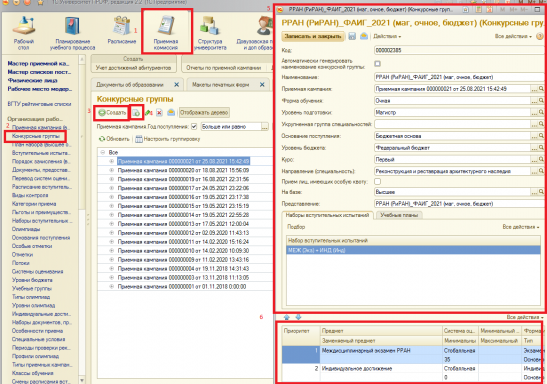Open Конкурсные группы in the sidebar
The width and height of the screenshot is (547, 384).
point(36,136)
